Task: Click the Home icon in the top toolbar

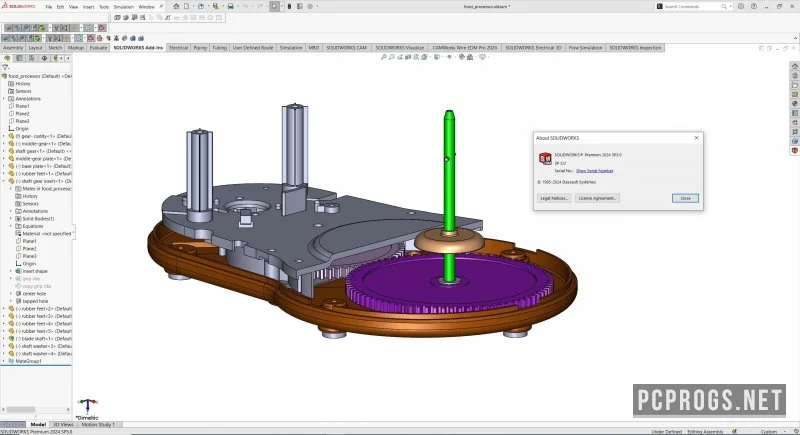Action: (x=176, y=6)
